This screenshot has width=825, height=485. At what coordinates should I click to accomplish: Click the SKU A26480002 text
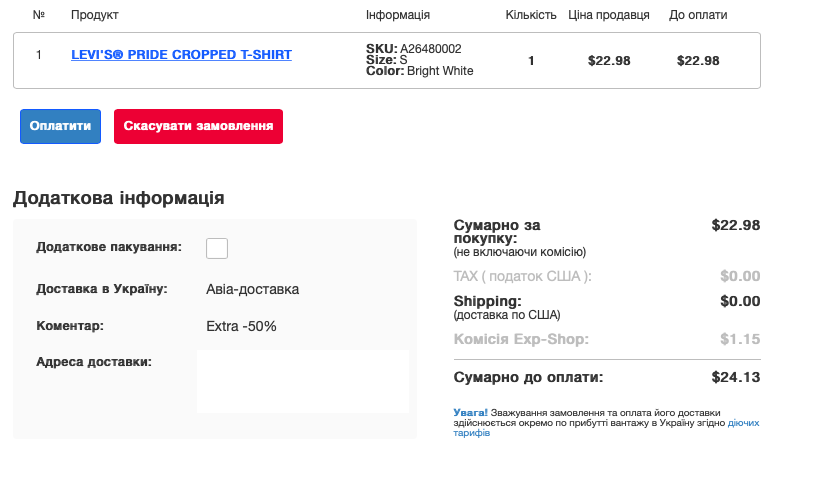pos(414,49)
